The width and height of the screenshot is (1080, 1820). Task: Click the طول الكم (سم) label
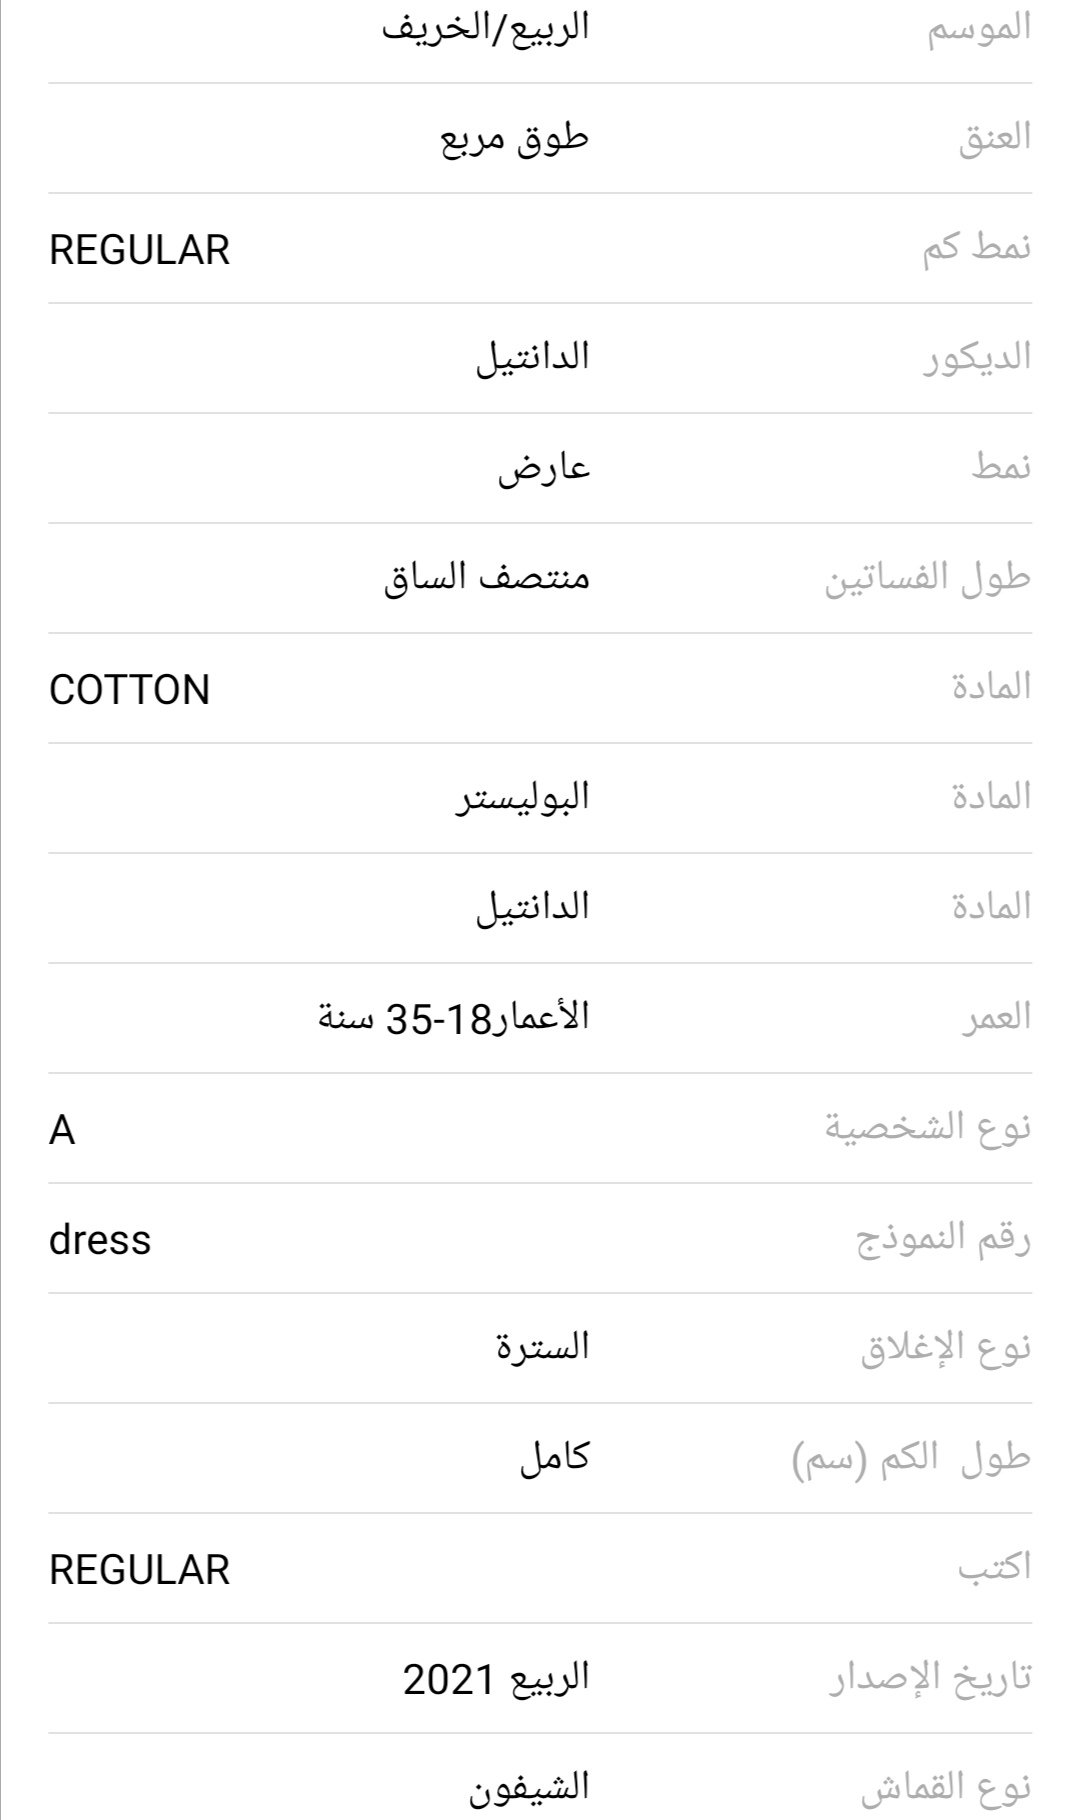click(911, 1458)
